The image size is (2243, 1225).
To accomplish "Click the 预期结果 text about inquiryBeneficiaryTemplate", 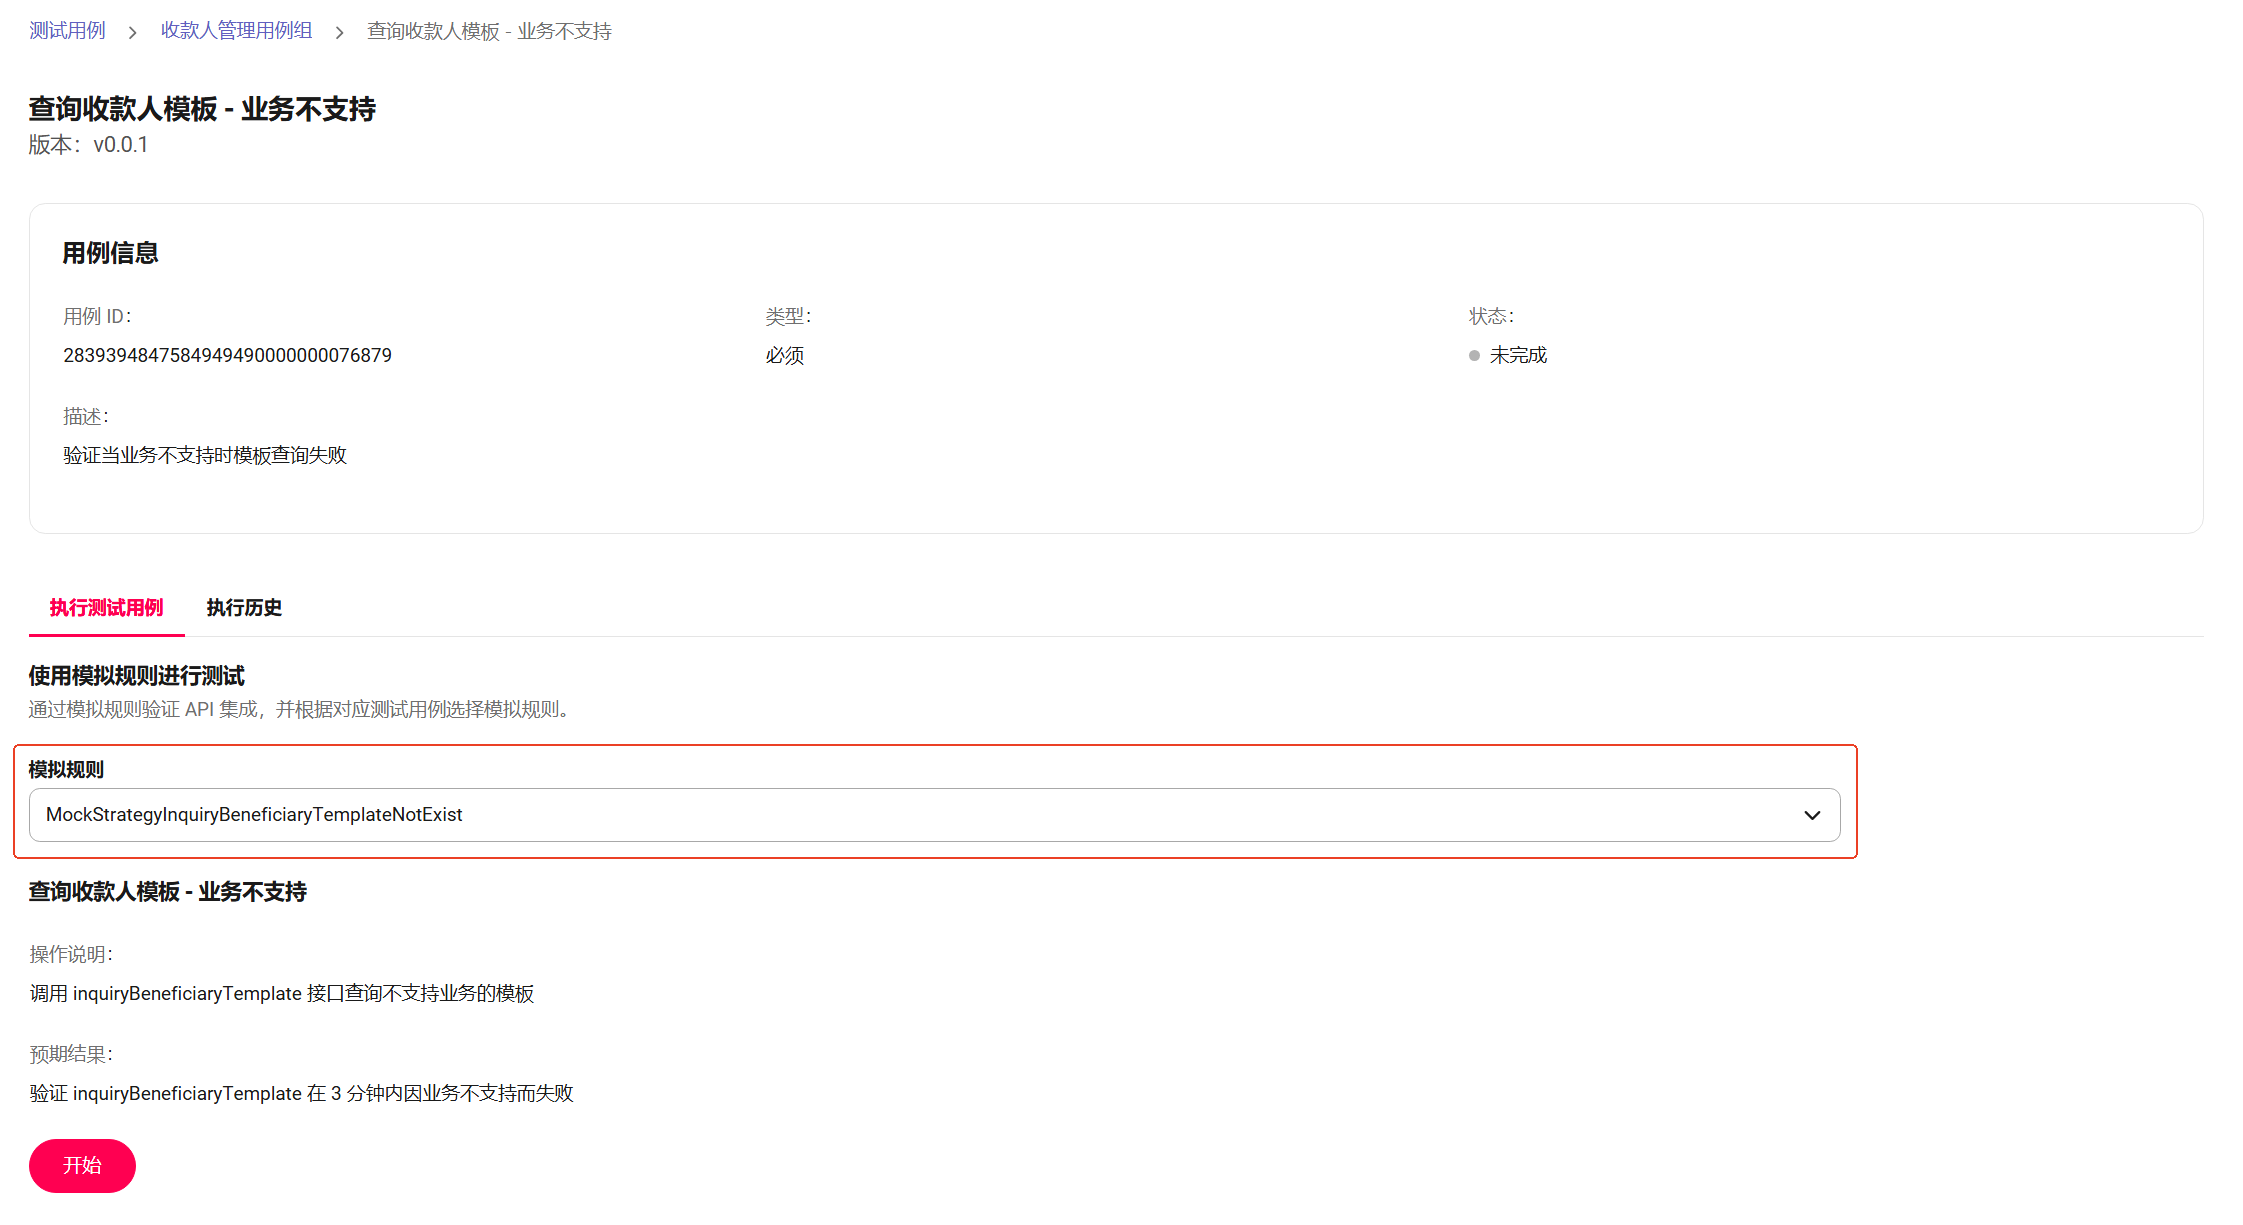I will [300, 1093].
